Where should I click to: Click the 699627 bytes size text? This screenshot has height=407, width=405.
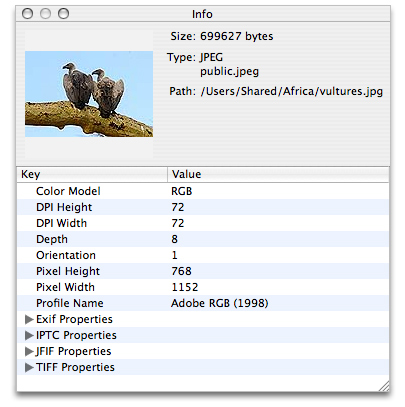[237, 36]
